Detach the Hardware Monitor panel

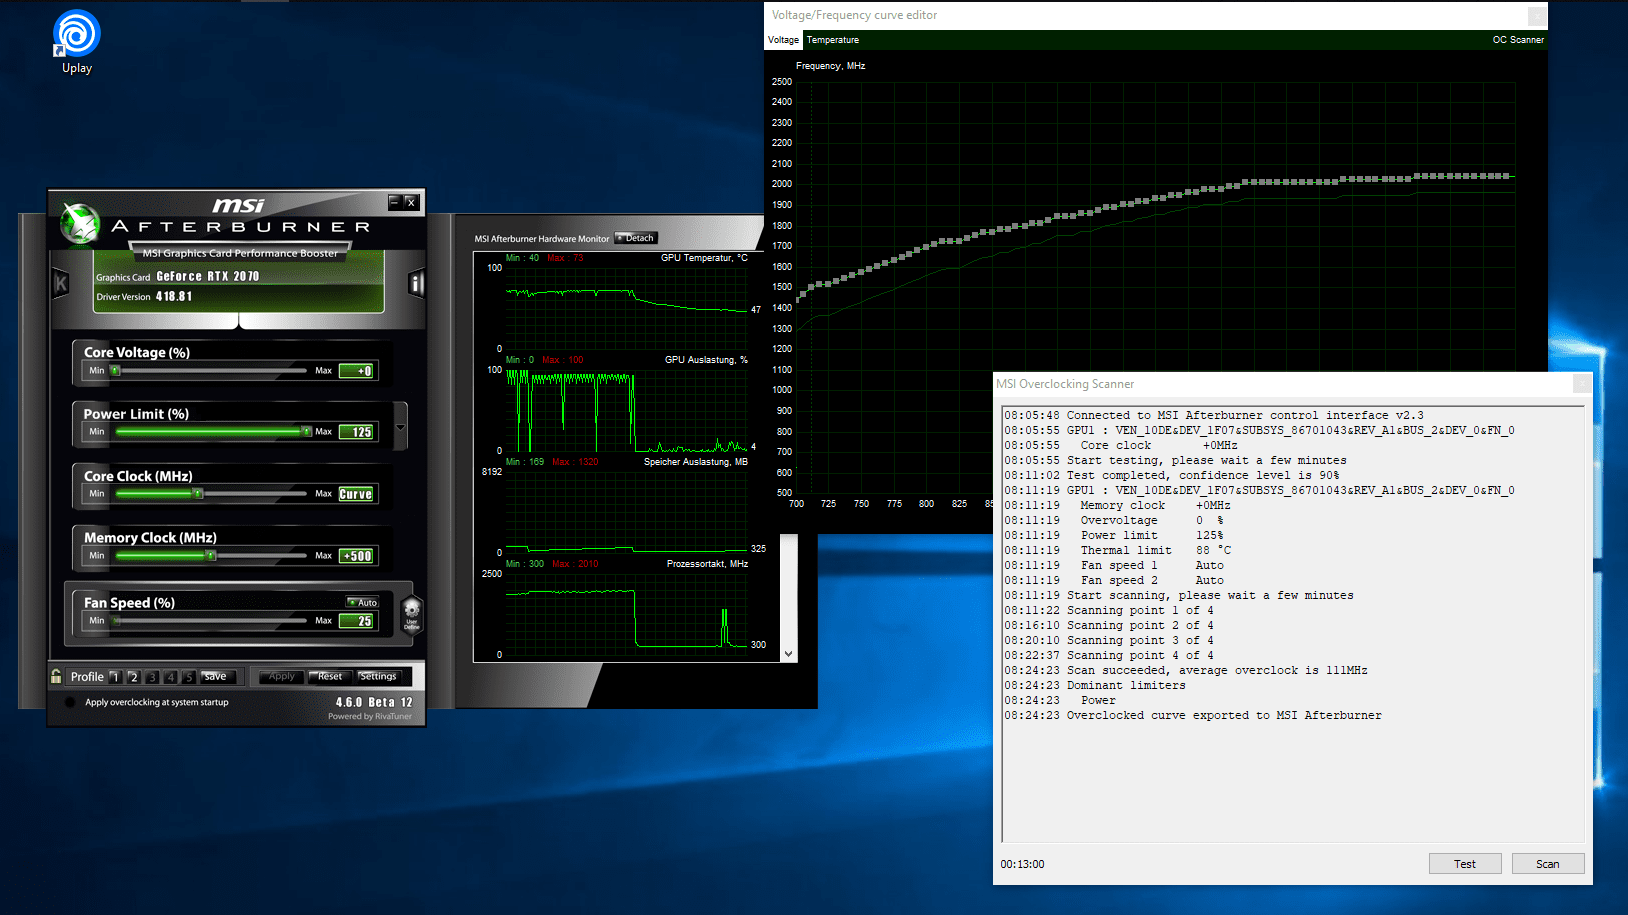pos(636,238)
